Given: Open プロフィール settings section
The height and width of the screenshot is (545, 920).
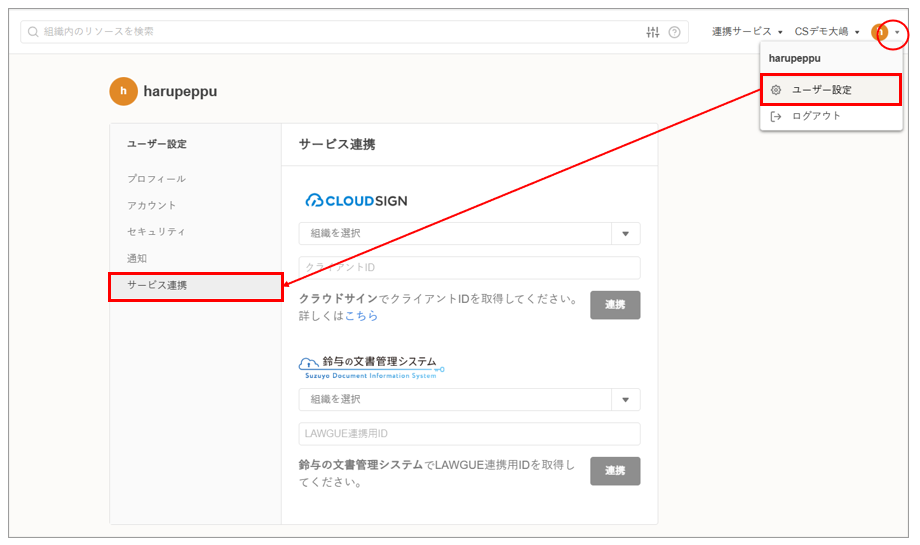Looking at the screenshot, I should (x=156, y=179).
